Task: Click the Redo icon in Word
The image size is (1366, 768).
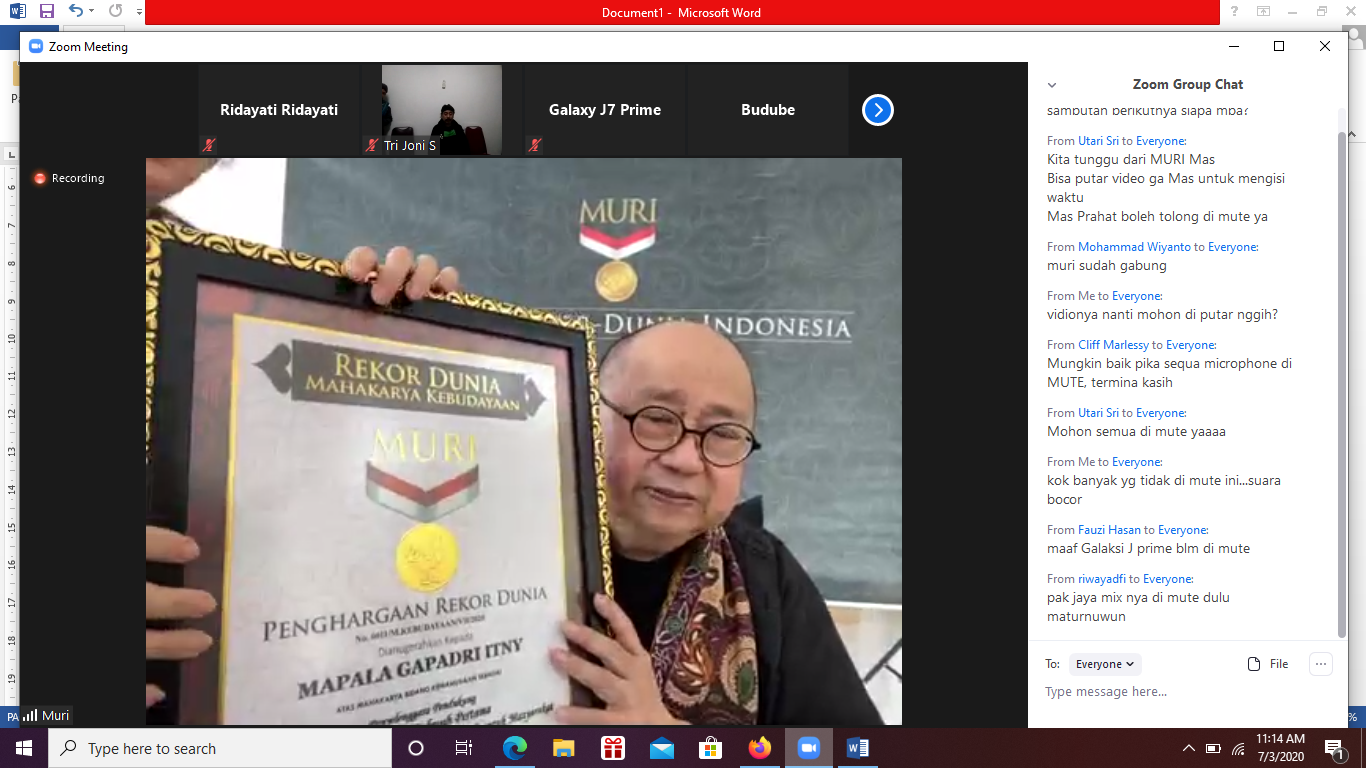Action: (115, 11)
